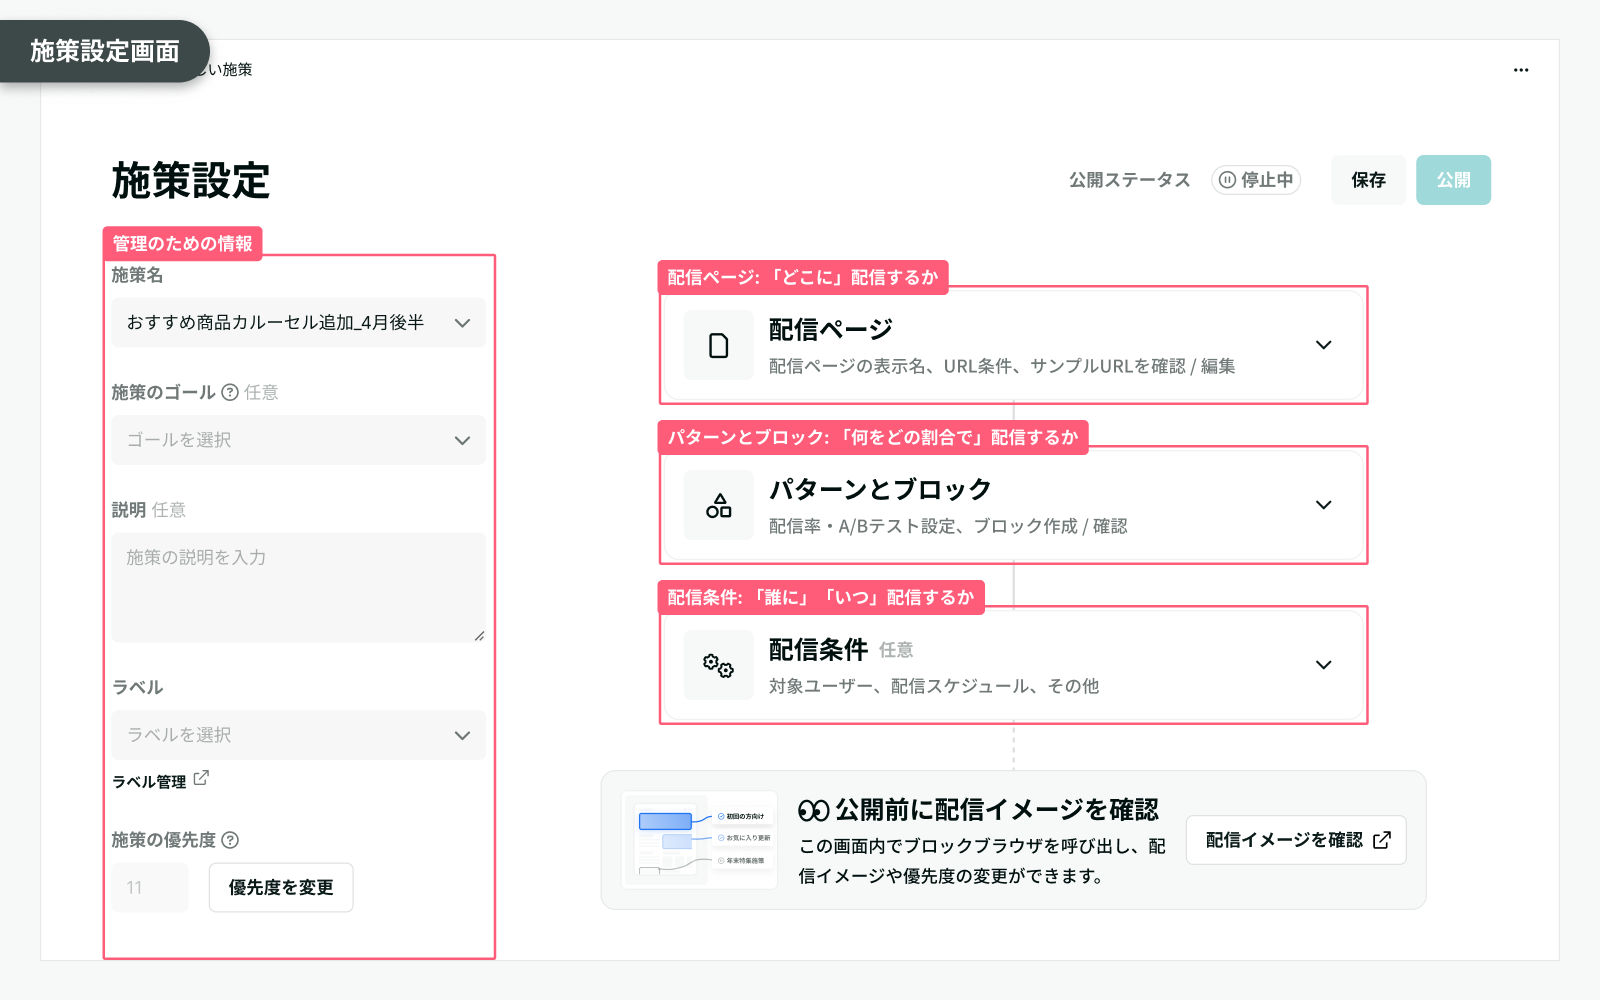Image resolution: width=1600 pixels, height=1000 pixels.
Task: Expand the パターンとブロック section chevron
Action: tap(1323, 505)
